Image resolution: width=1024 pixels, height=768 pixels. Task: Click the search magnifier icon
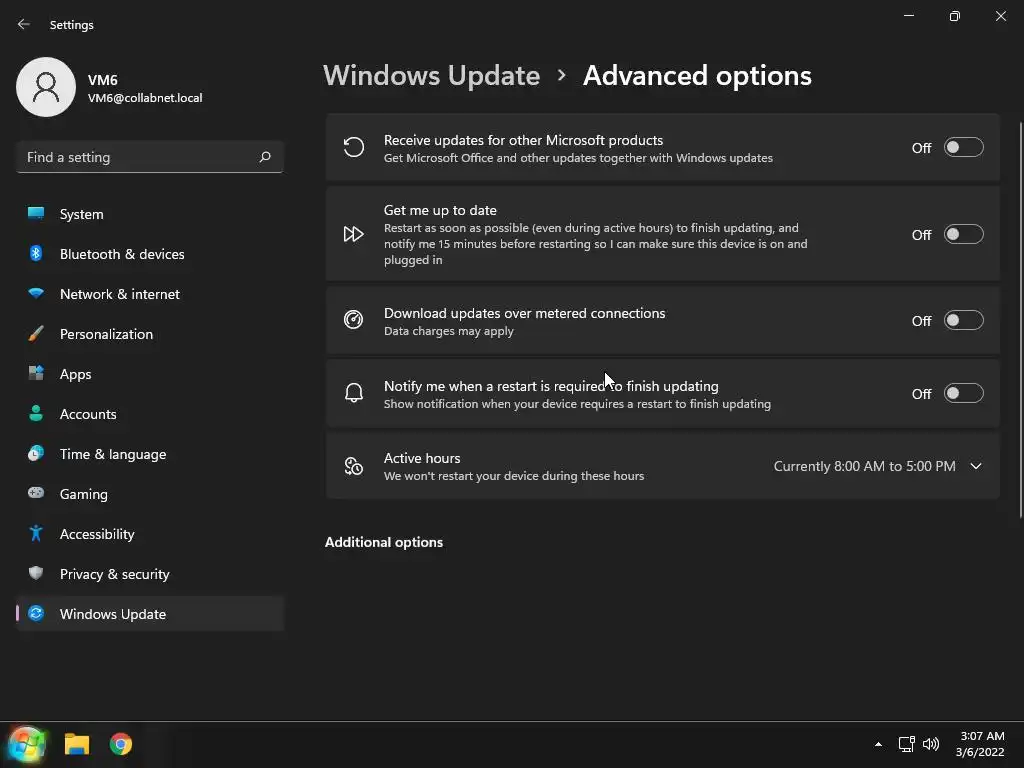click(x=264, y=157)
